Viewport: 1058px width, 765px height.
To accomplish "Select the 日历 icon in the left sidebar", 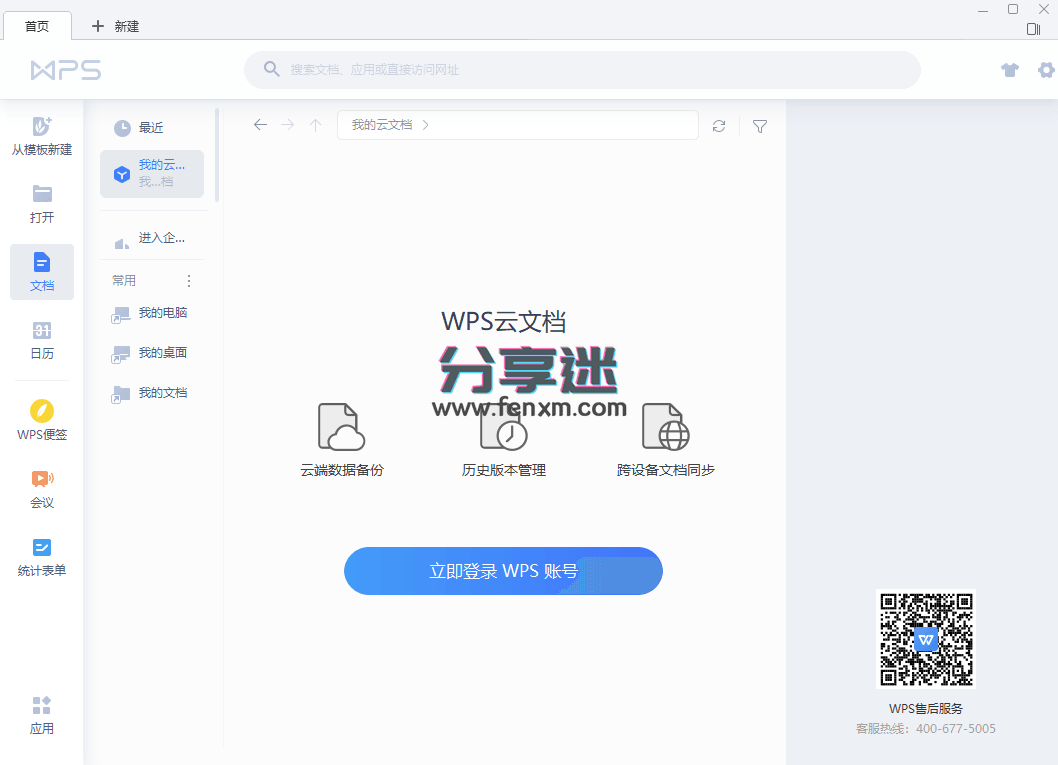I will pyautogui.click(x=41, y=340).
